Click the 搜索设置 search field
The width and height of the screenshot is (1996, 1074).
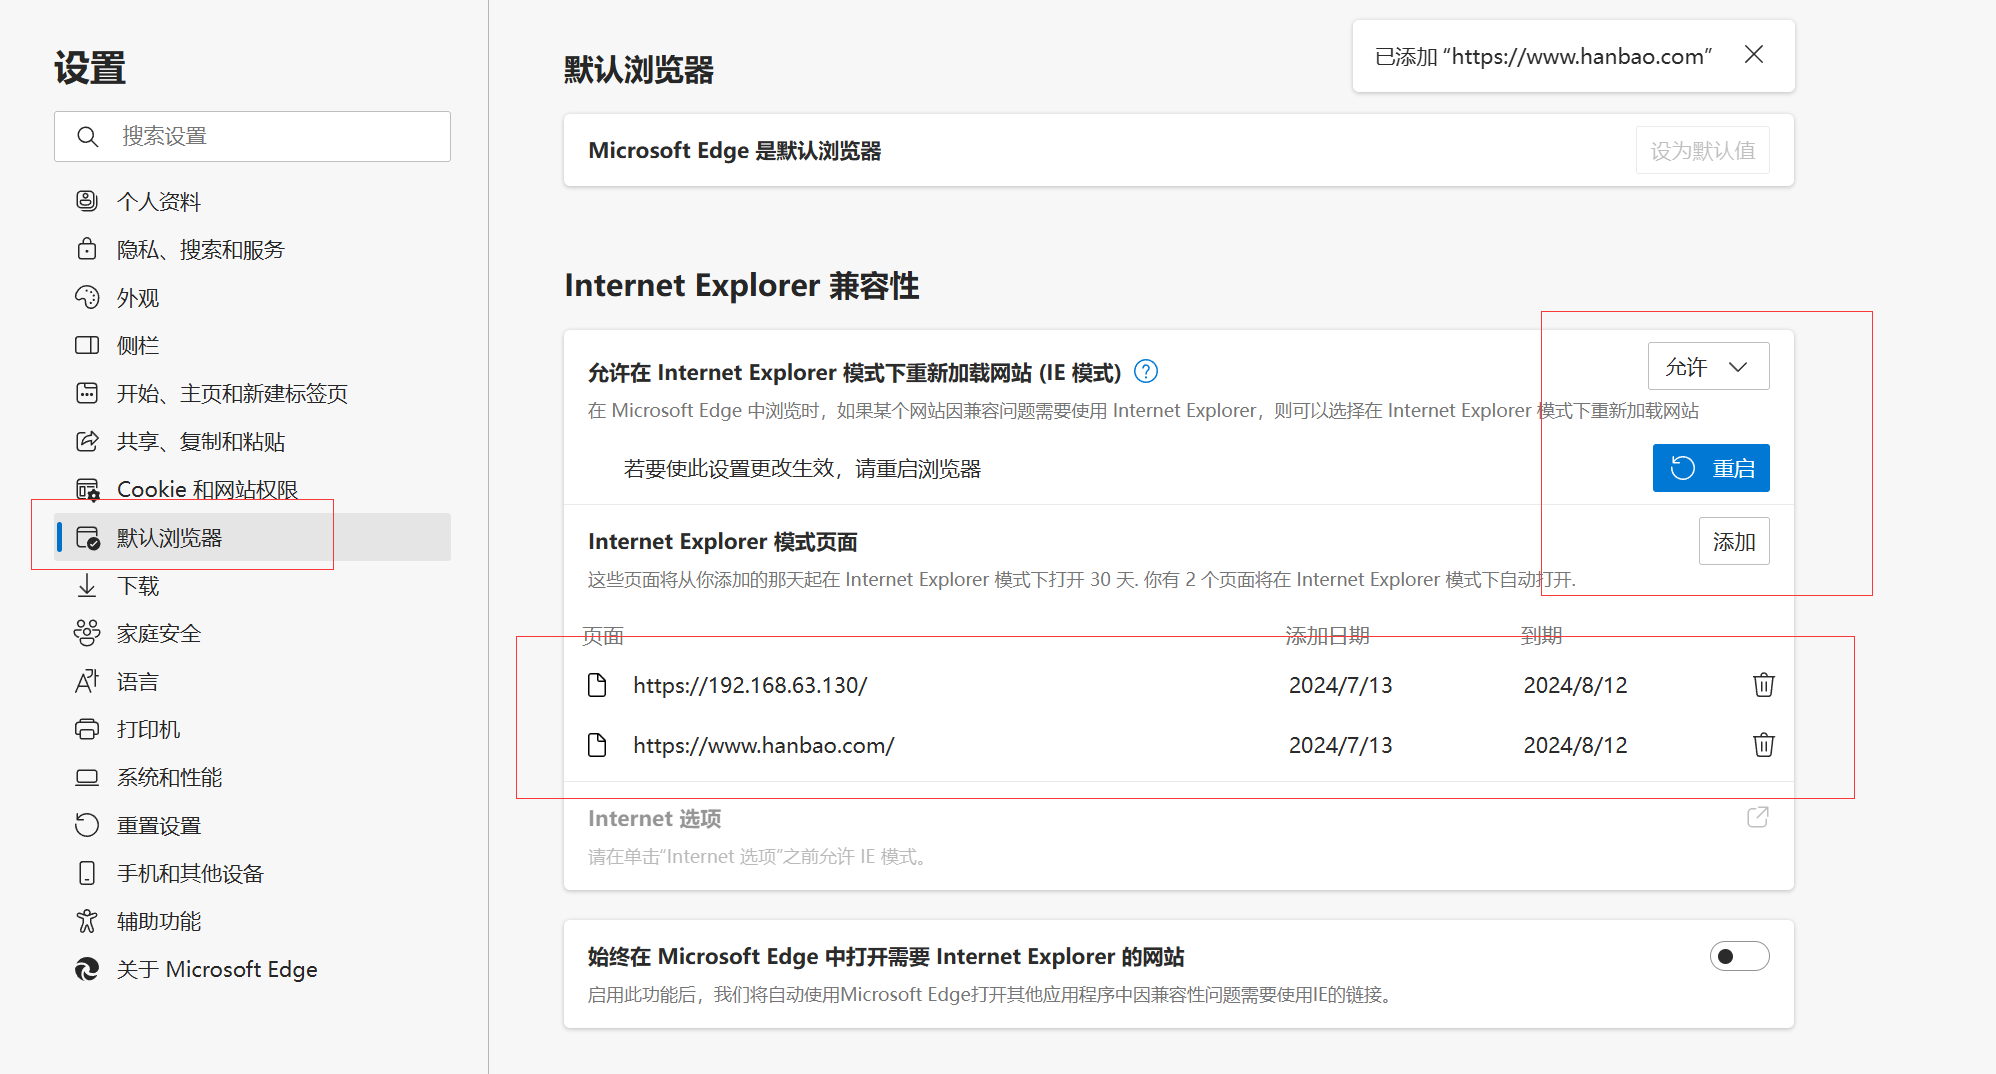(252, 136)
